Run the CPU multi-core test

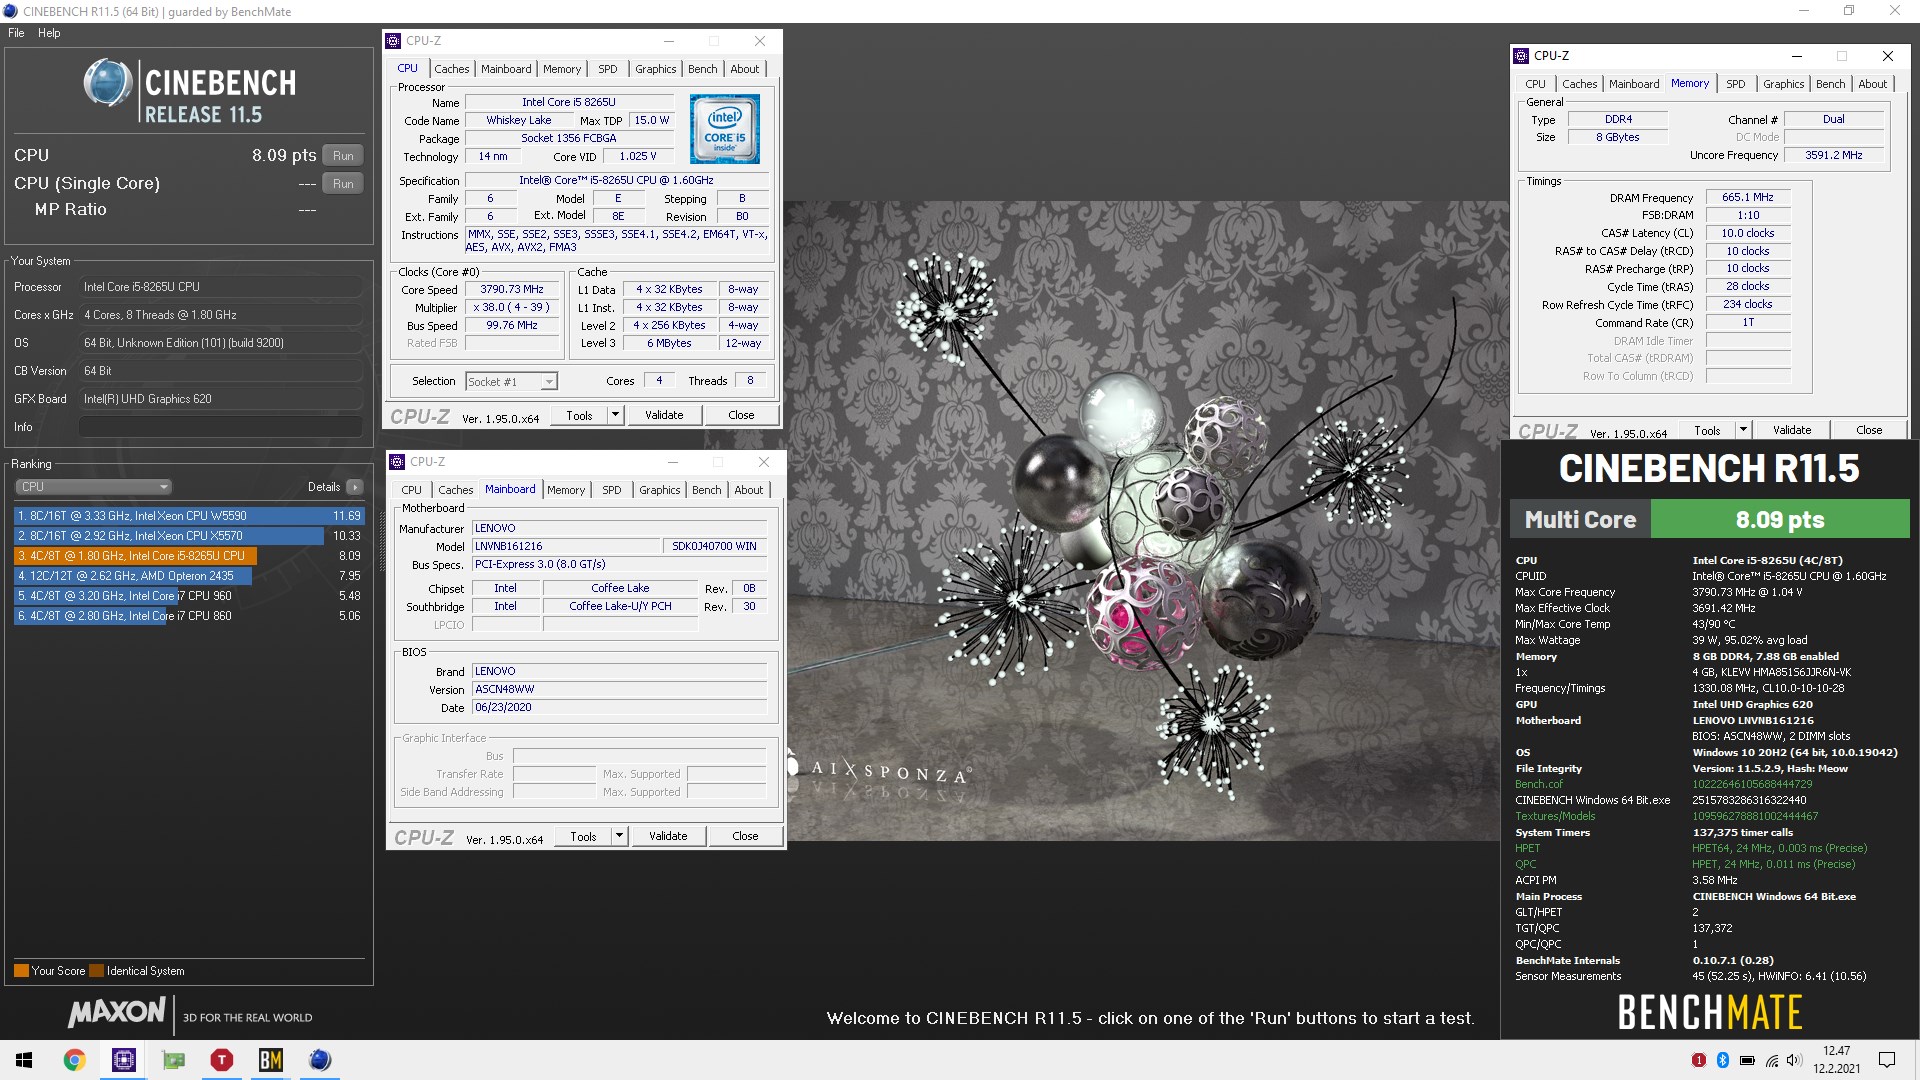[x=343, y=156]
